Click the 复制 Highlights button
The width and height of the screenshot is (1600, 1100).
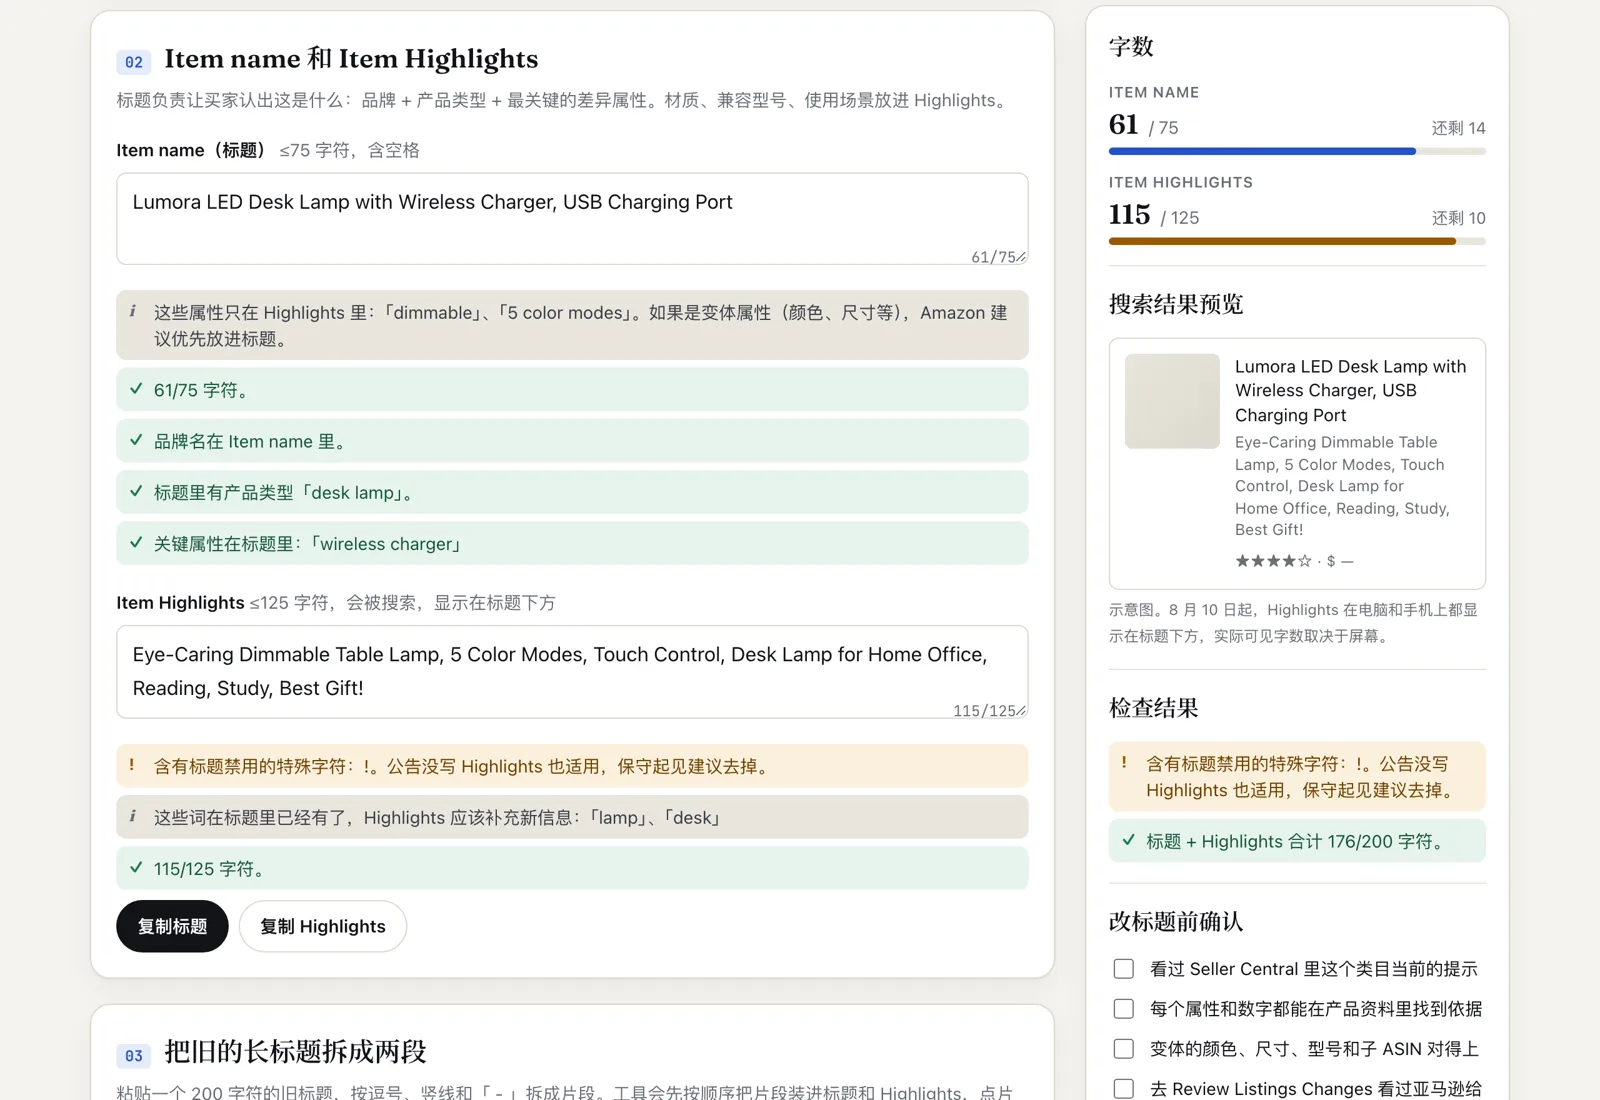pyautogui.click(x=322, y=926)
